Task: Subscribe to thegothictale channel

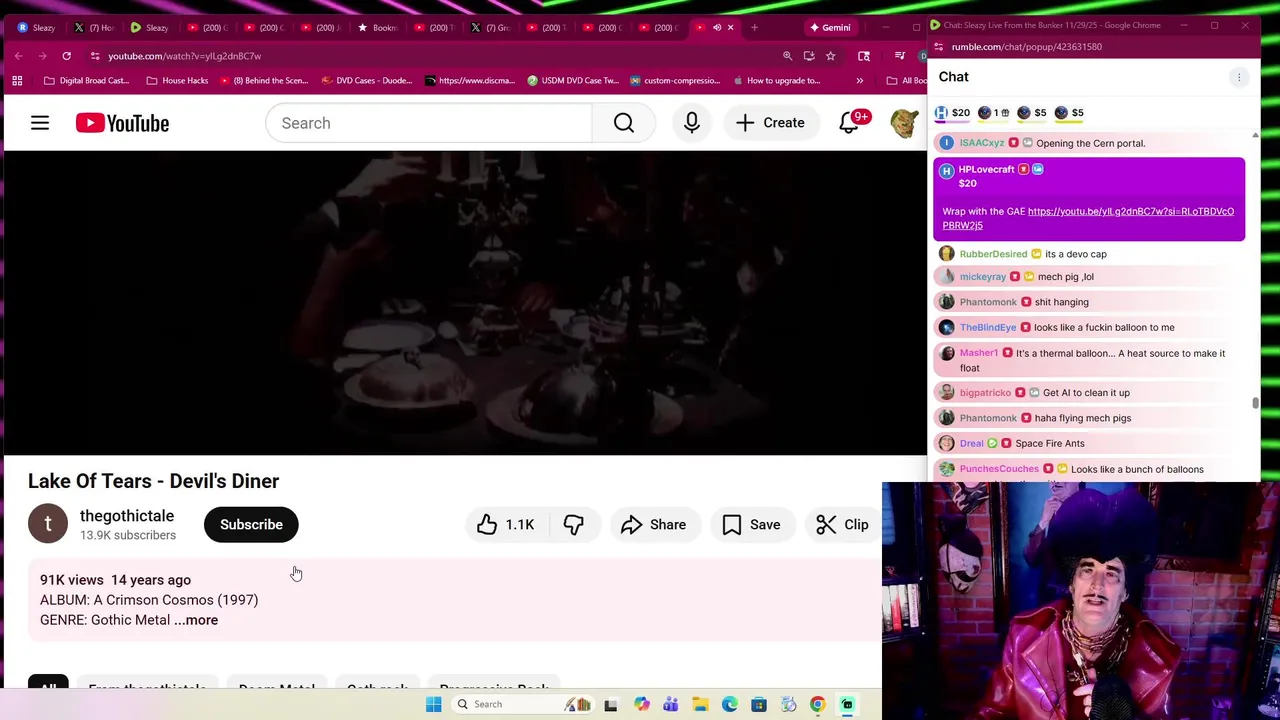Action: (251, 524)
